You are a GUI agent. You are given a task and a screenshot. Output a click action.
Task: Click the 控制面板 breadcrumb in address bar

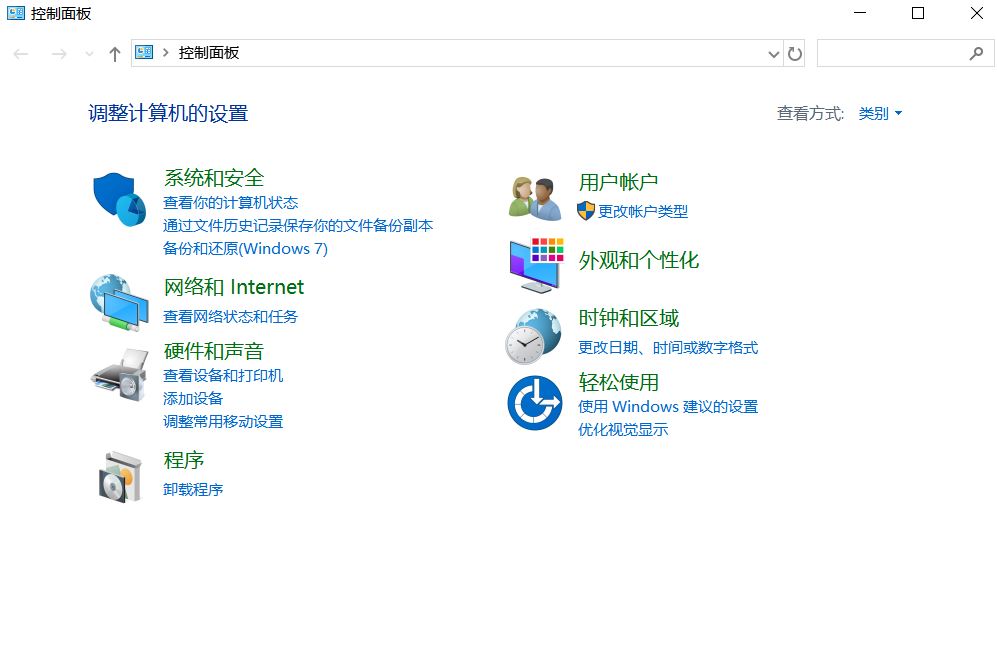pyautogui.click(x=209, y=53)
